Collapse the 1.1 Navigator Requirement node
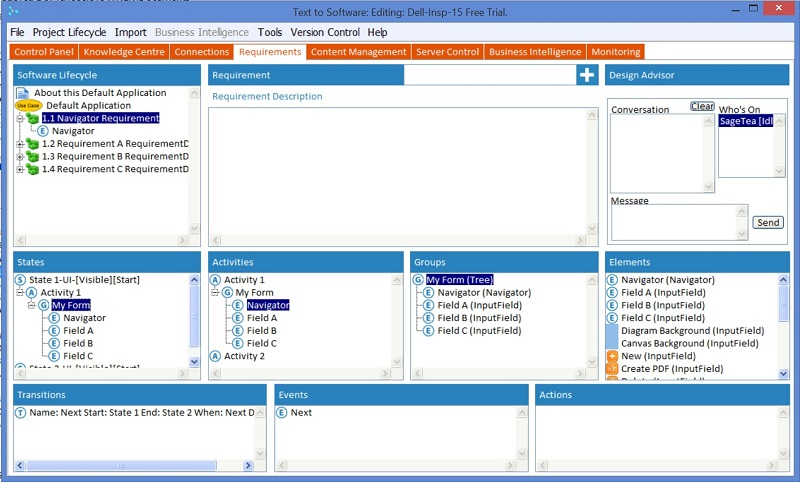 pos(20,118)
